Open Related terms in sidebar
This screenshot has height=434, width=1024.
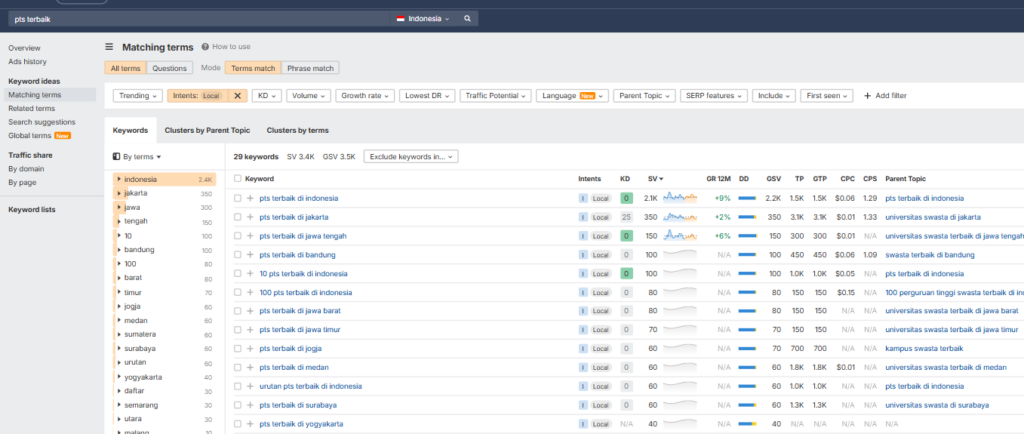[31, 108]
